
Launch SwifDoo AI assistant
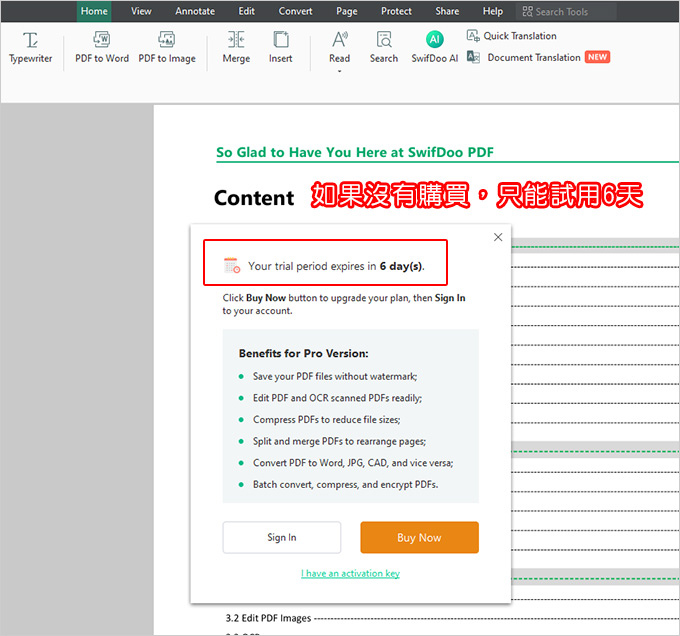pyautogui.click(x=435, y=47)
